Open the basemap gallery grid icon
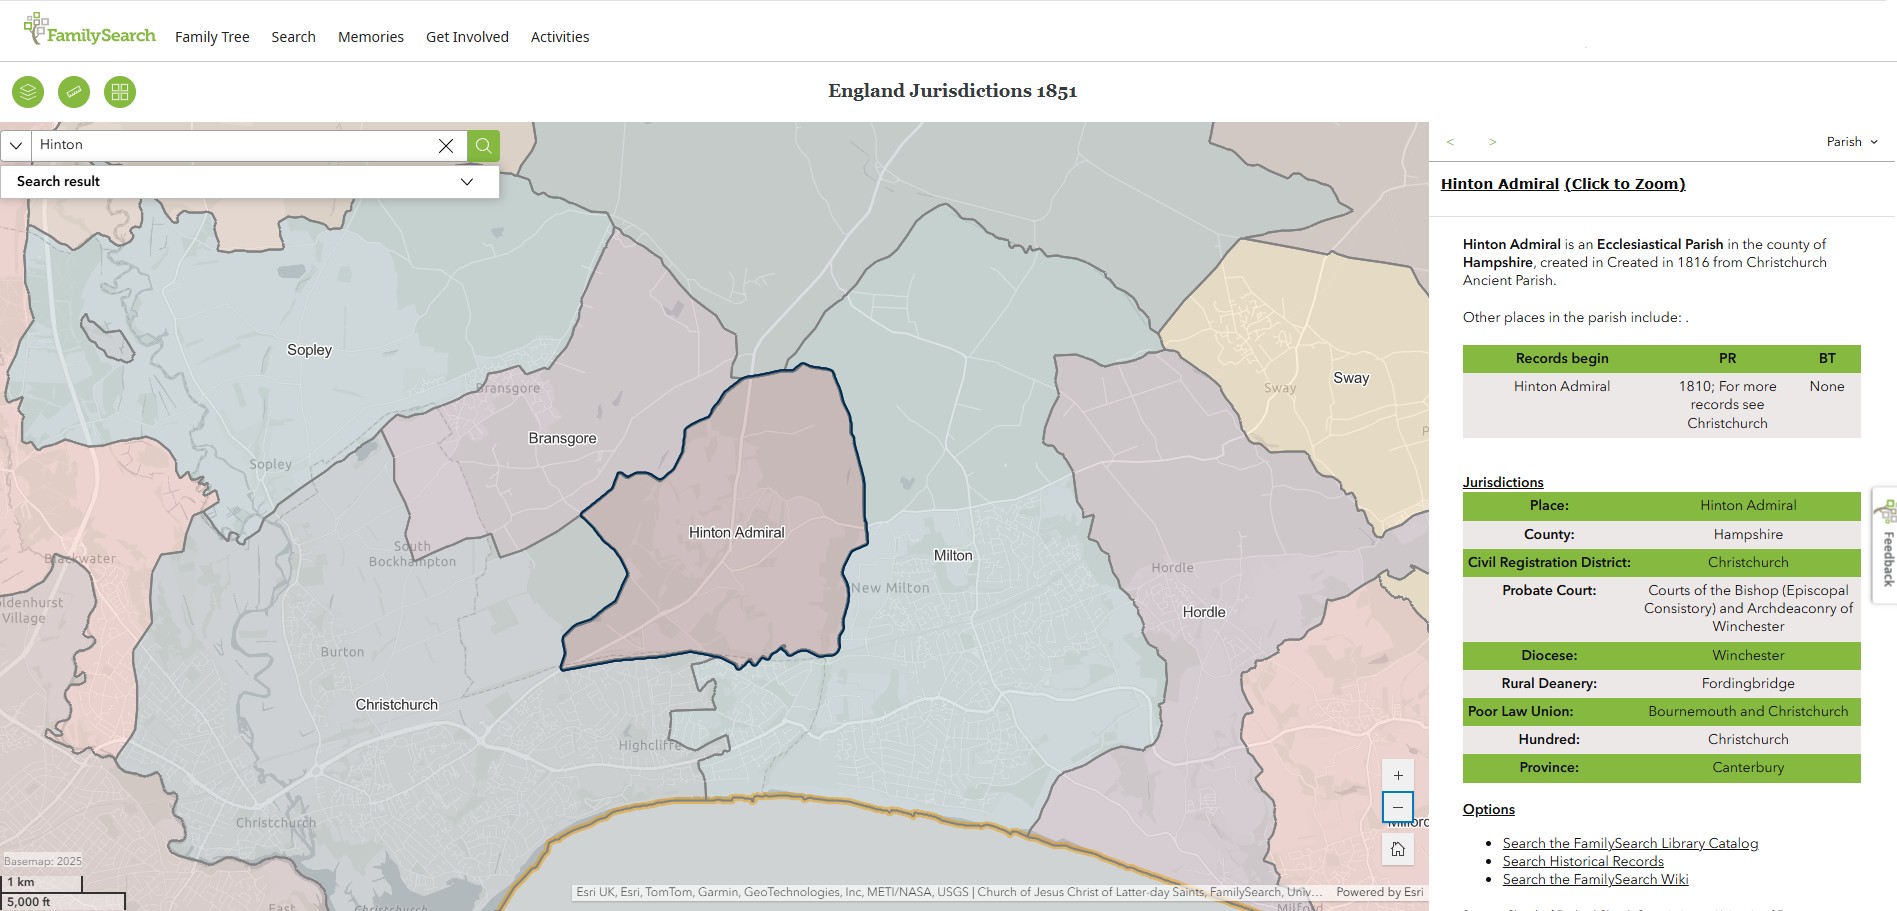 pos(120,92)
